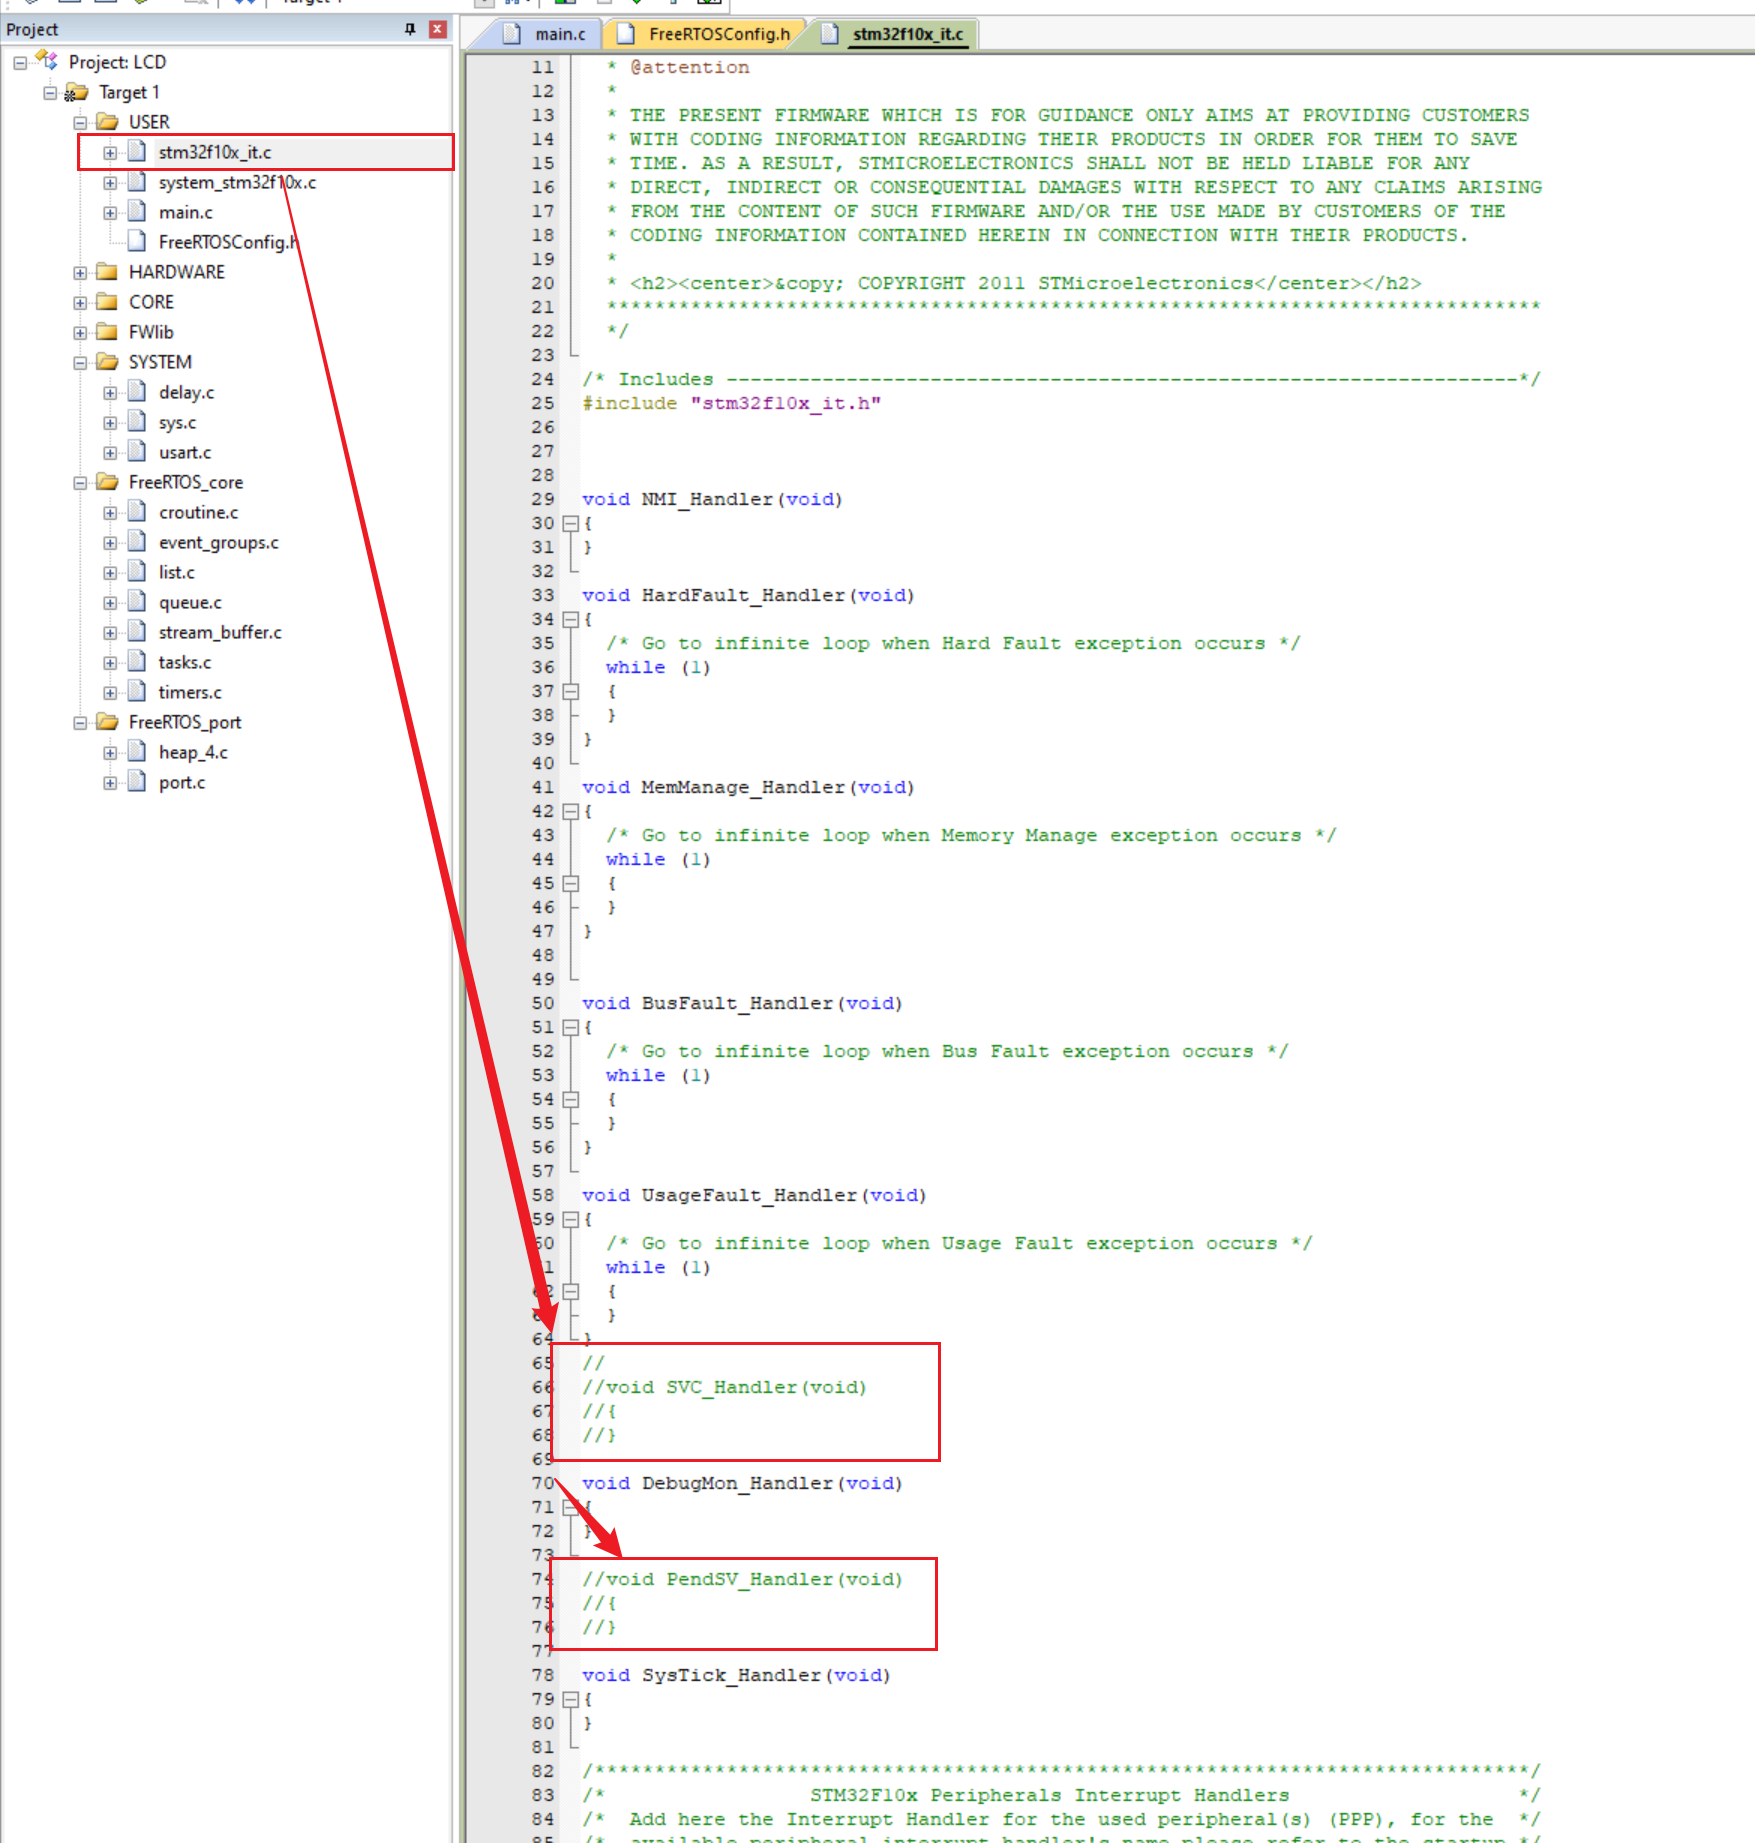
Task: Click the FreeRTOS_core open folder icon
Action: 107,482
